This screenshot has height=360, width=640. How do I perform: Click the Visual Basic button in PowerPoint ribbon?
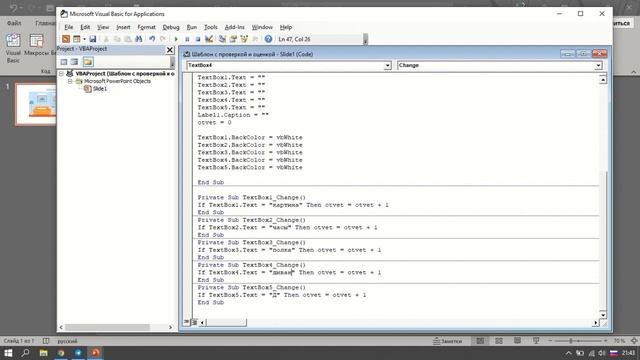(x=13, y=48)
